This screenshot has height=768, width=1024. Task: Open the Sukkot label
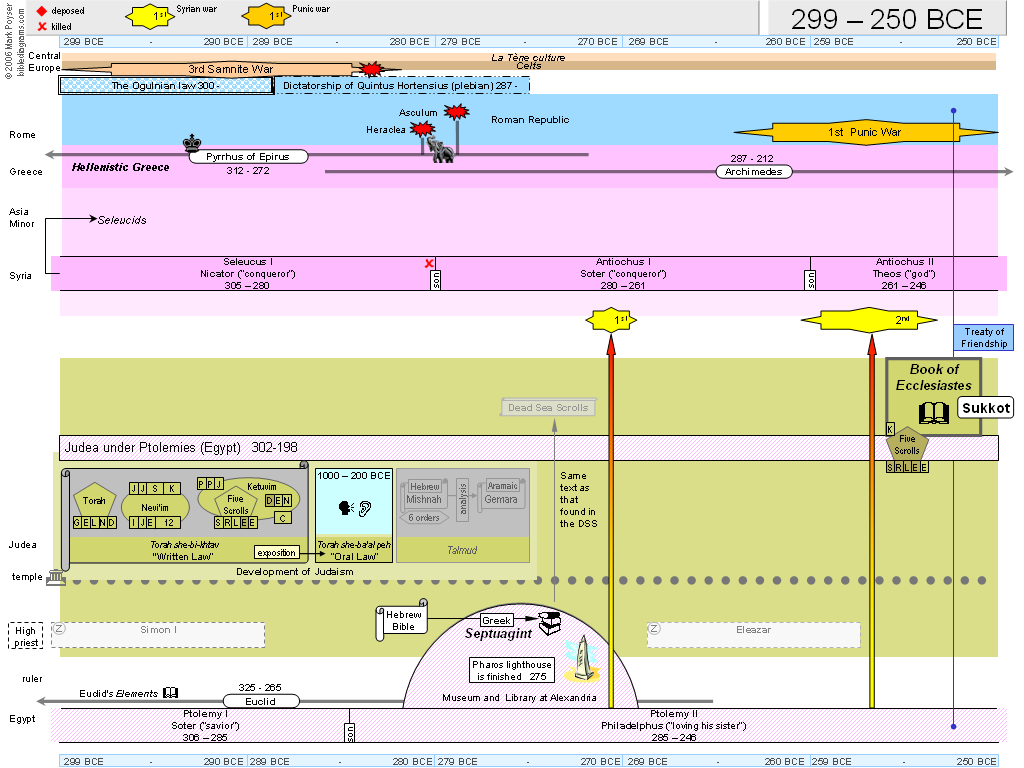pos(986,407)
